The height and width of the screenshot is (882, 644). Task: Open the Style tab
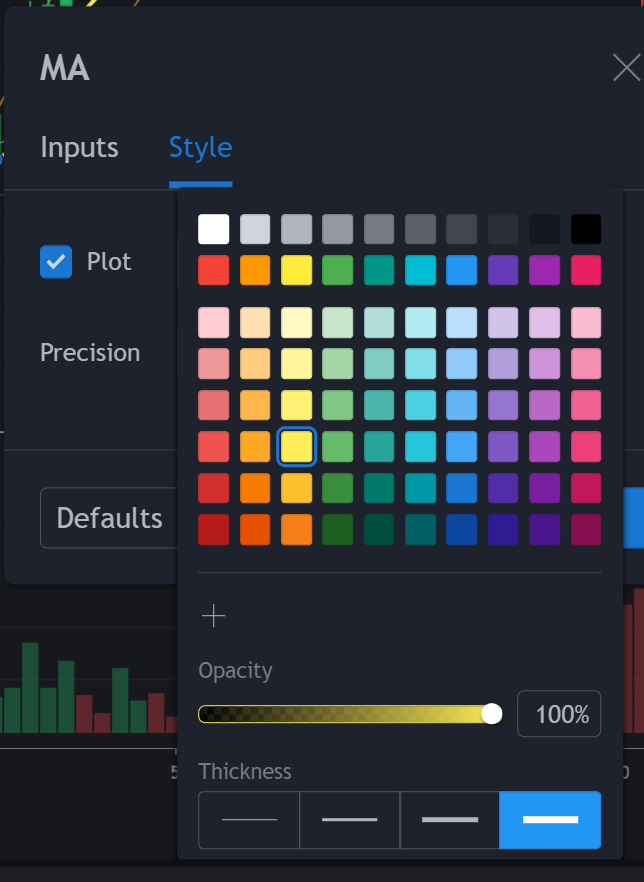[x=201, y=148]
